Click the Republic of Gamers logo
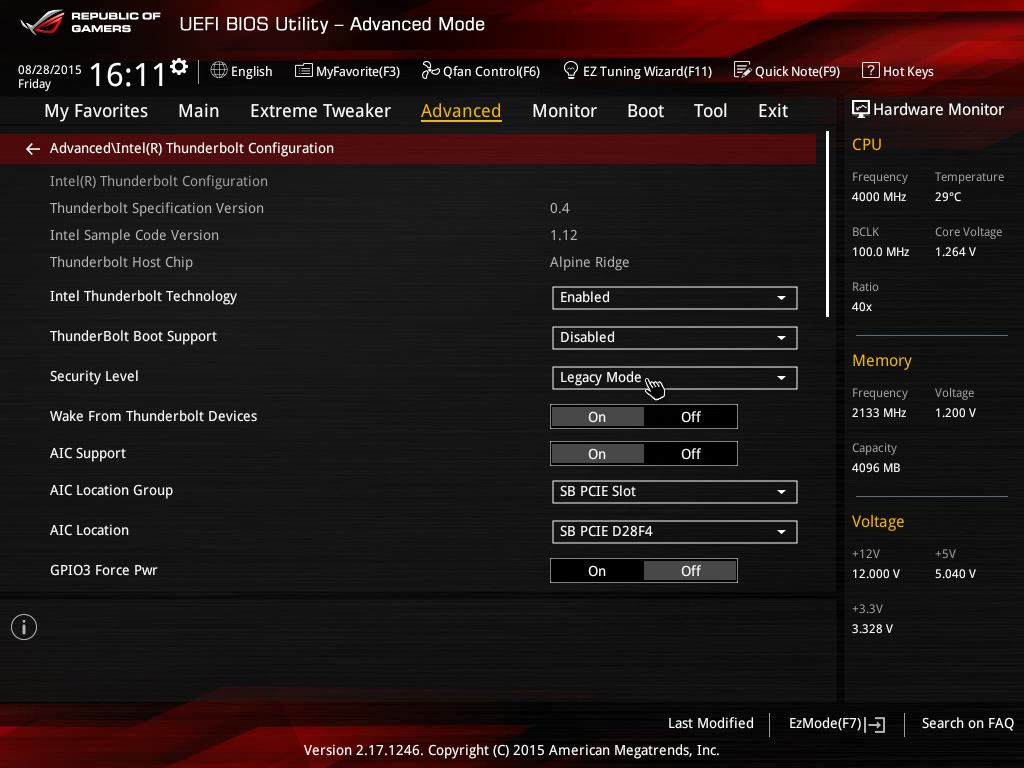The width and height of the screenshot is (1024, 768). pos(90,22)
